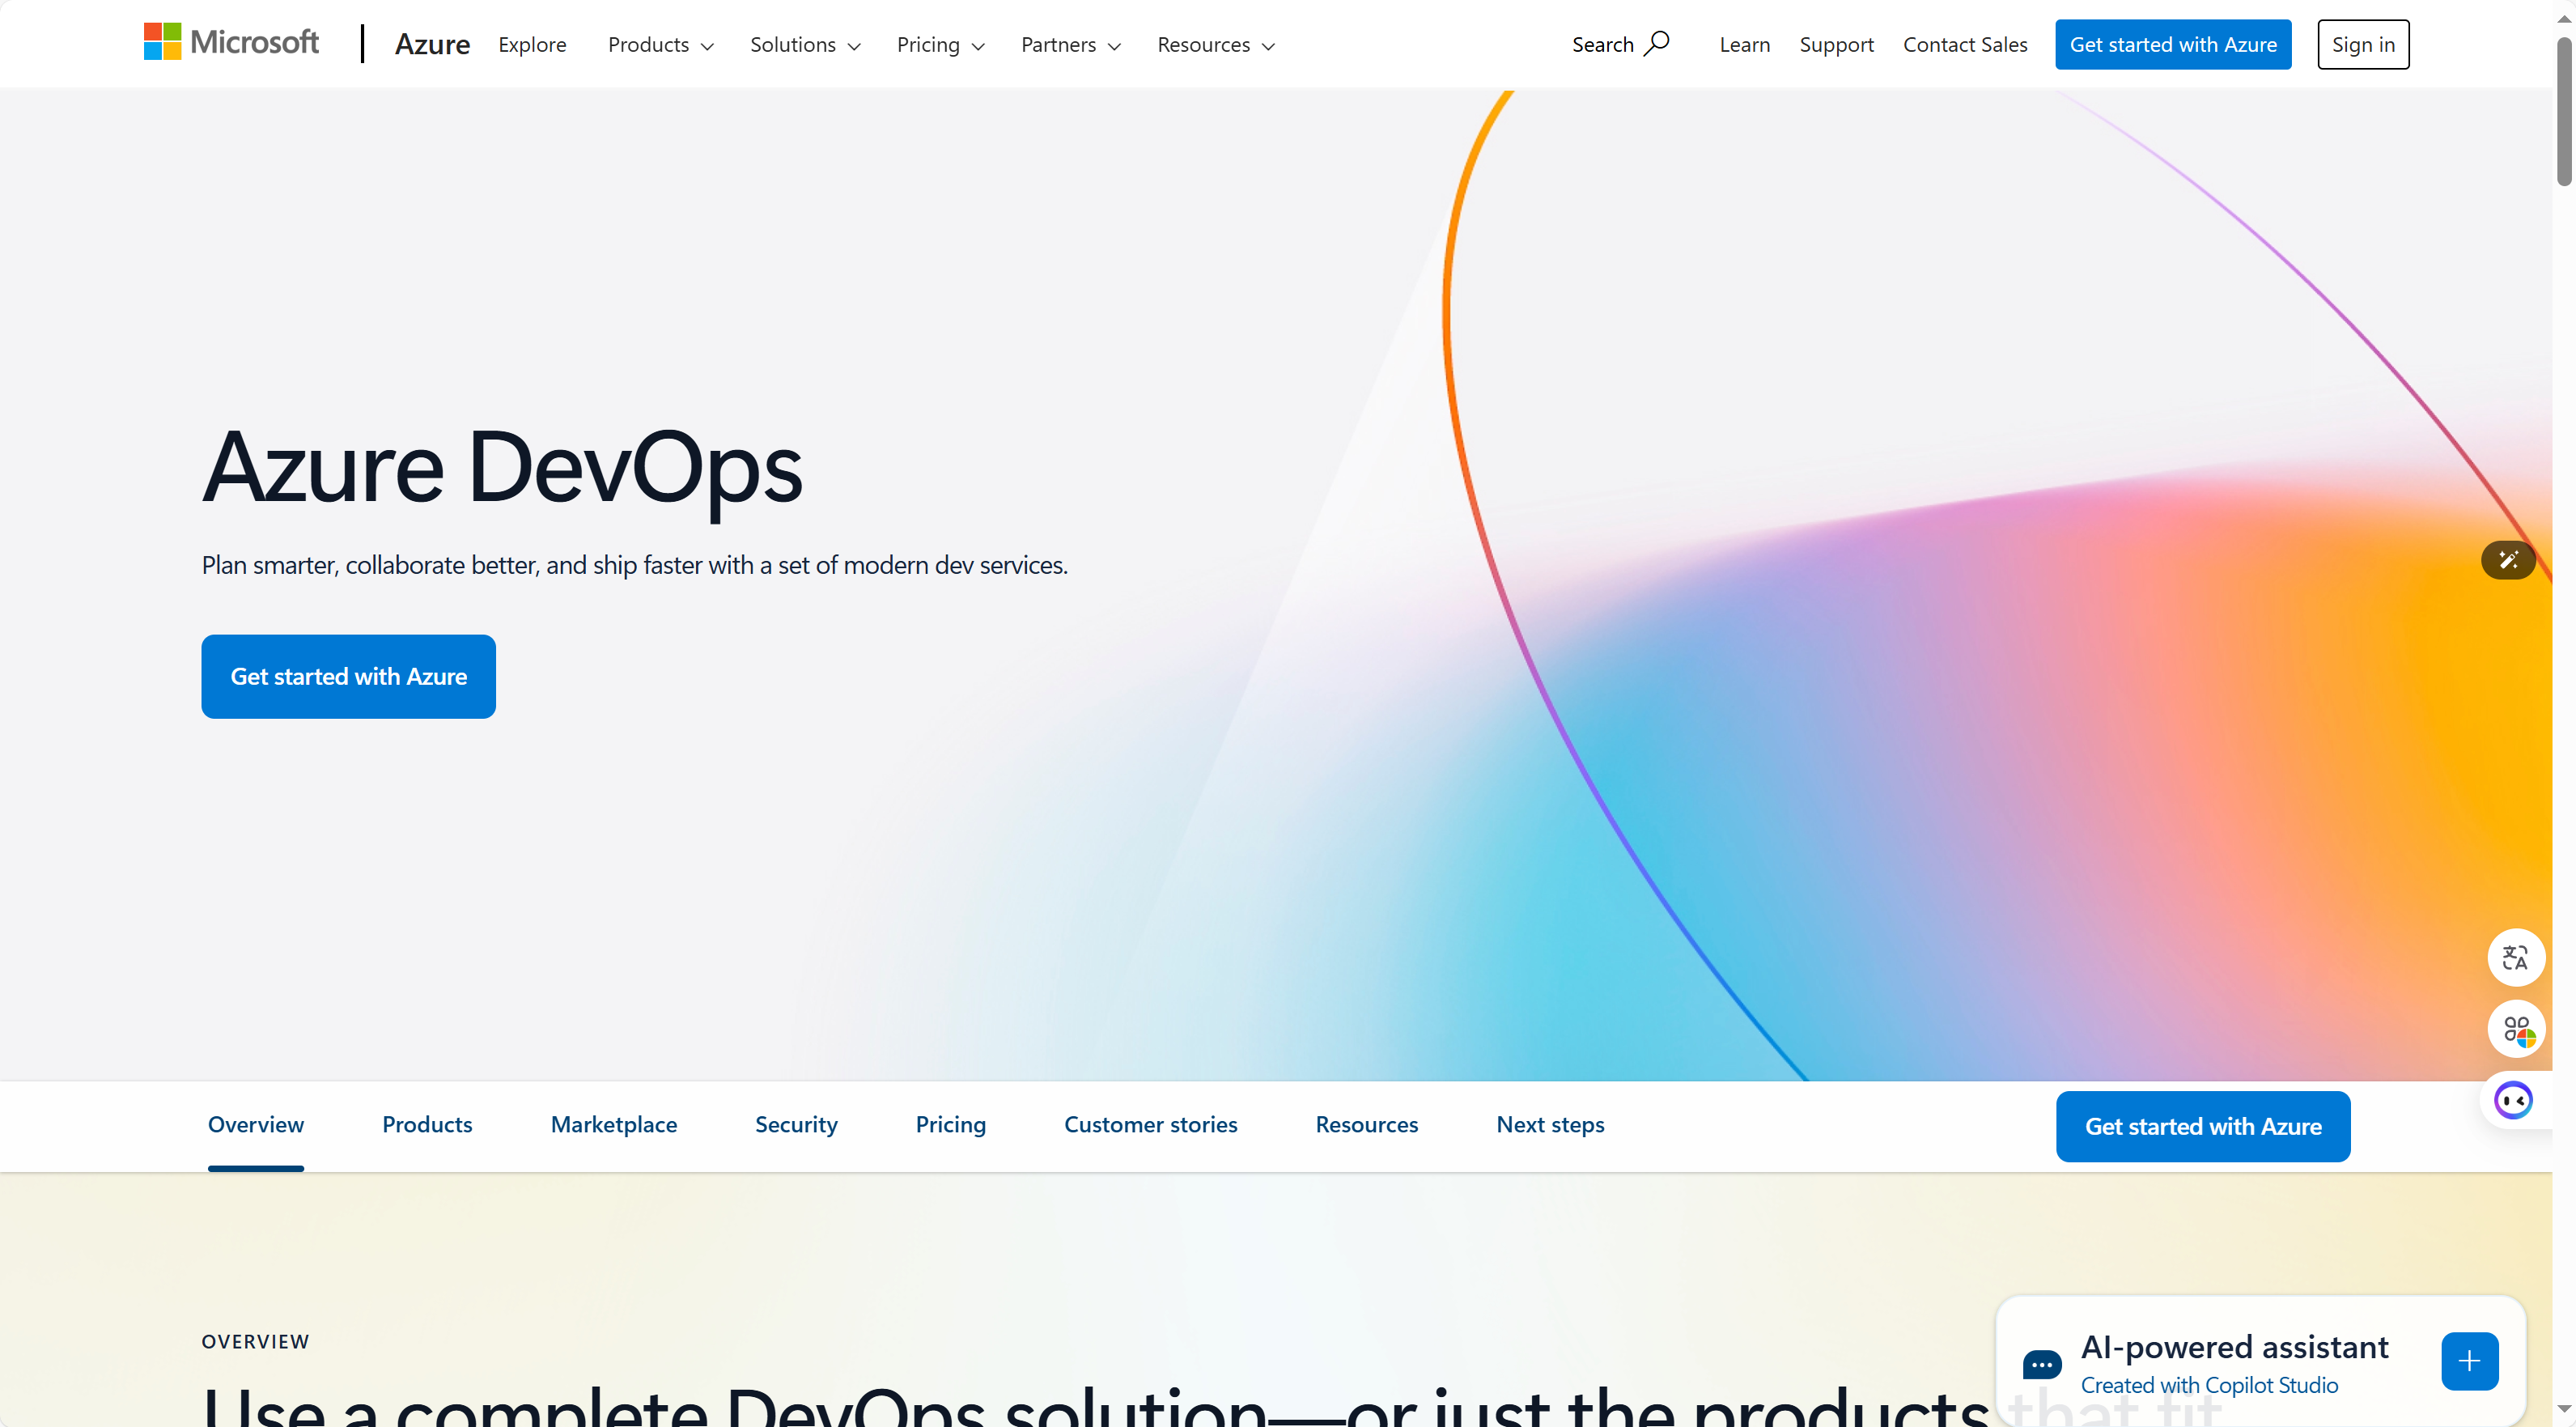This screenshot has height=1427, width=2576.
Task: Click the chat bubble icon in assistant card
Action: [x=2042, y=1364]
